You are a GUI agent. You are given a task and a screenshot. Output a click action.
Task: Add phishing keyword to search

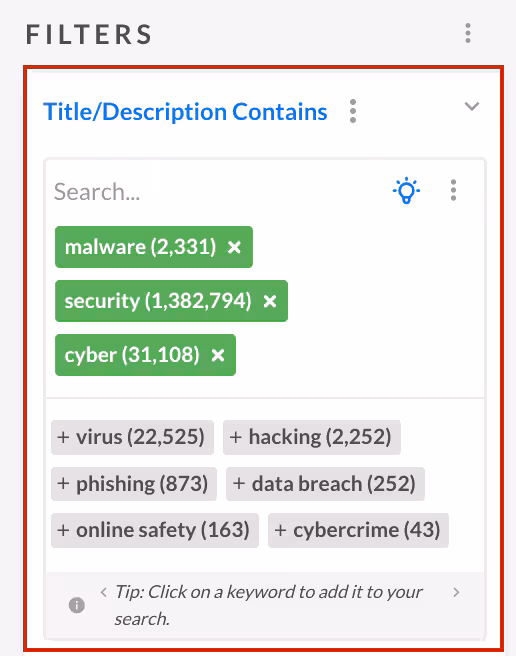[134, 484]
